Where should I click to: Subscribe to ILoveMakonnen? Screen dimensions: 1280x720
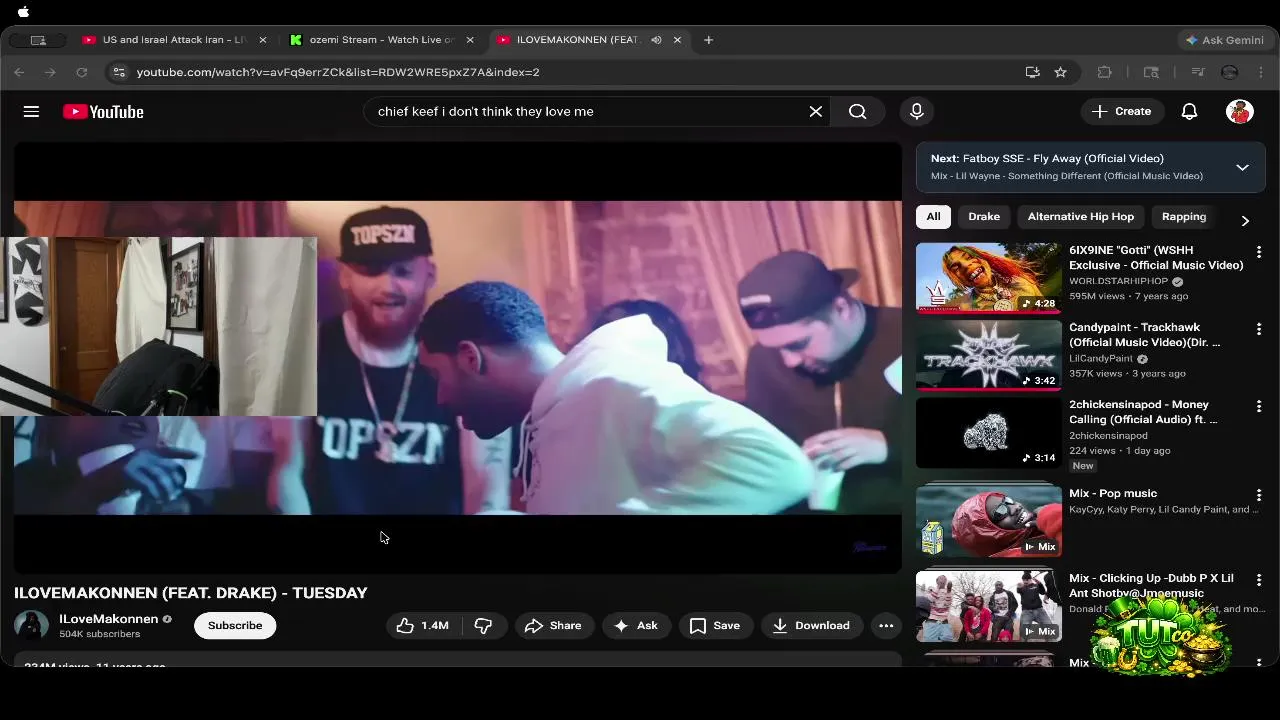click(235, 625)
